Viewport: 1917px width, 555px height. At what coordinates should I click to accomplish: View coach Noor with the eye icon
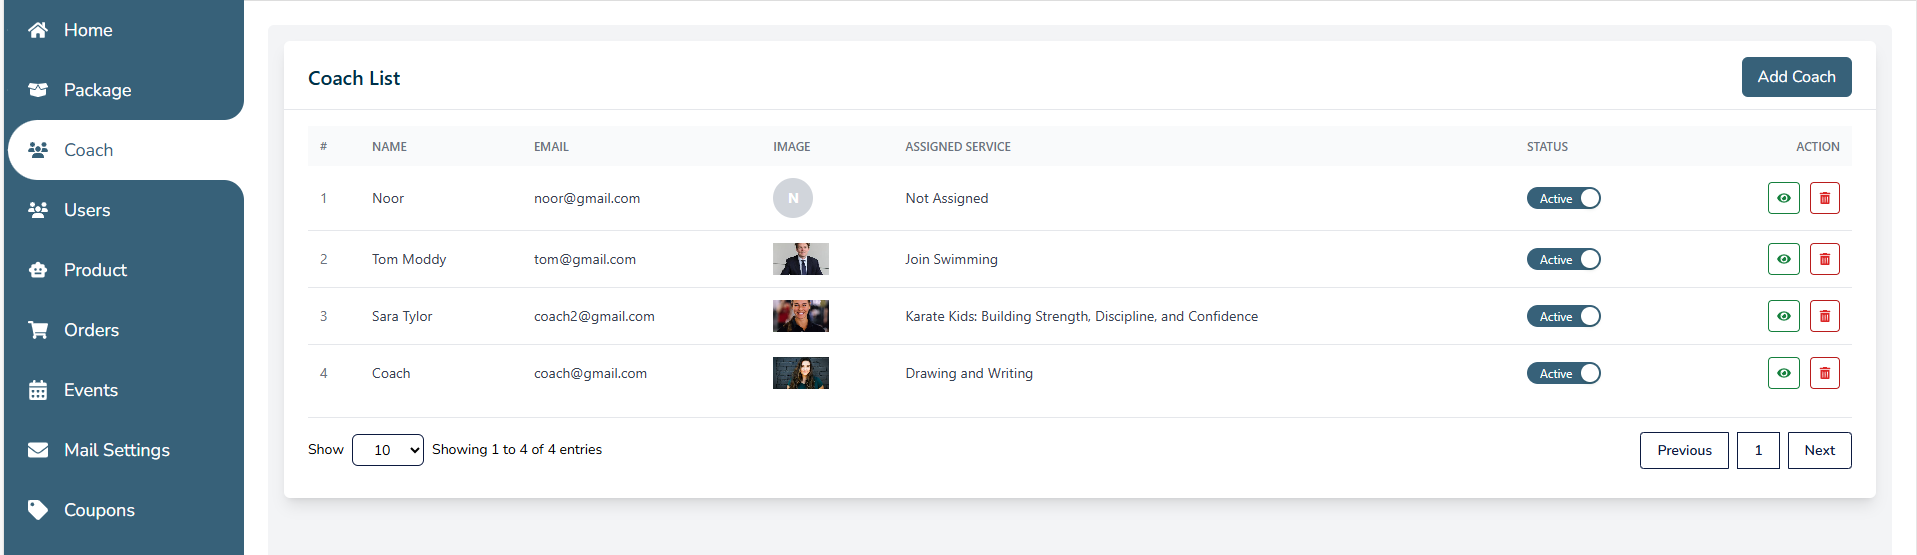coord(1783,198)
